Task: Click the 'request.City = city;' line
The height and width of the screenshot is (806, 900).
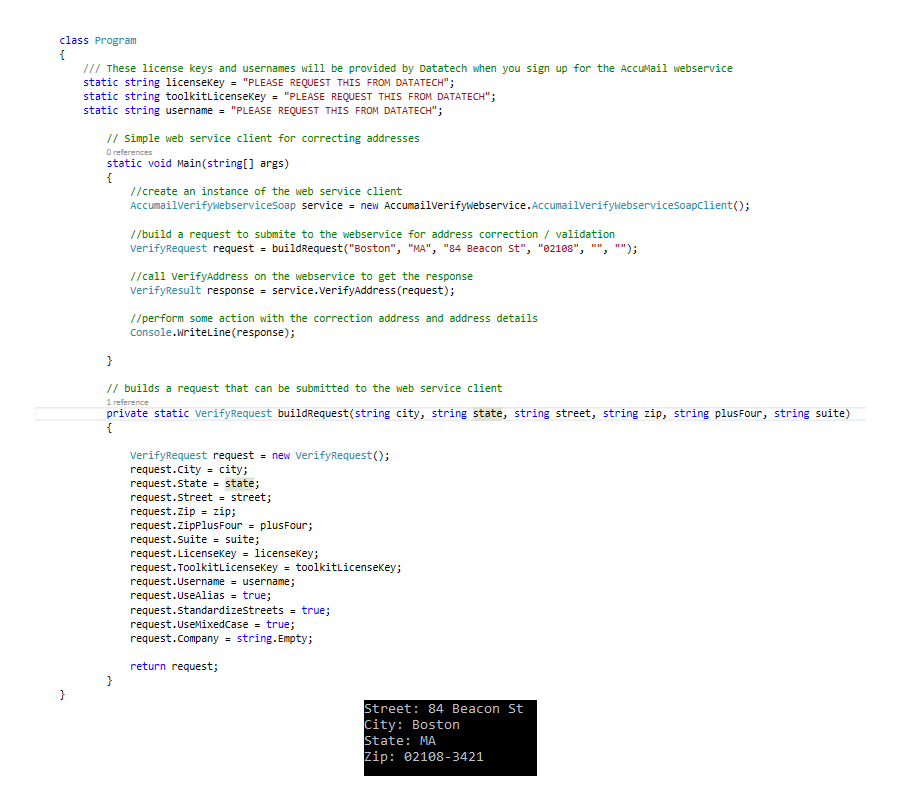Action: 189,470
